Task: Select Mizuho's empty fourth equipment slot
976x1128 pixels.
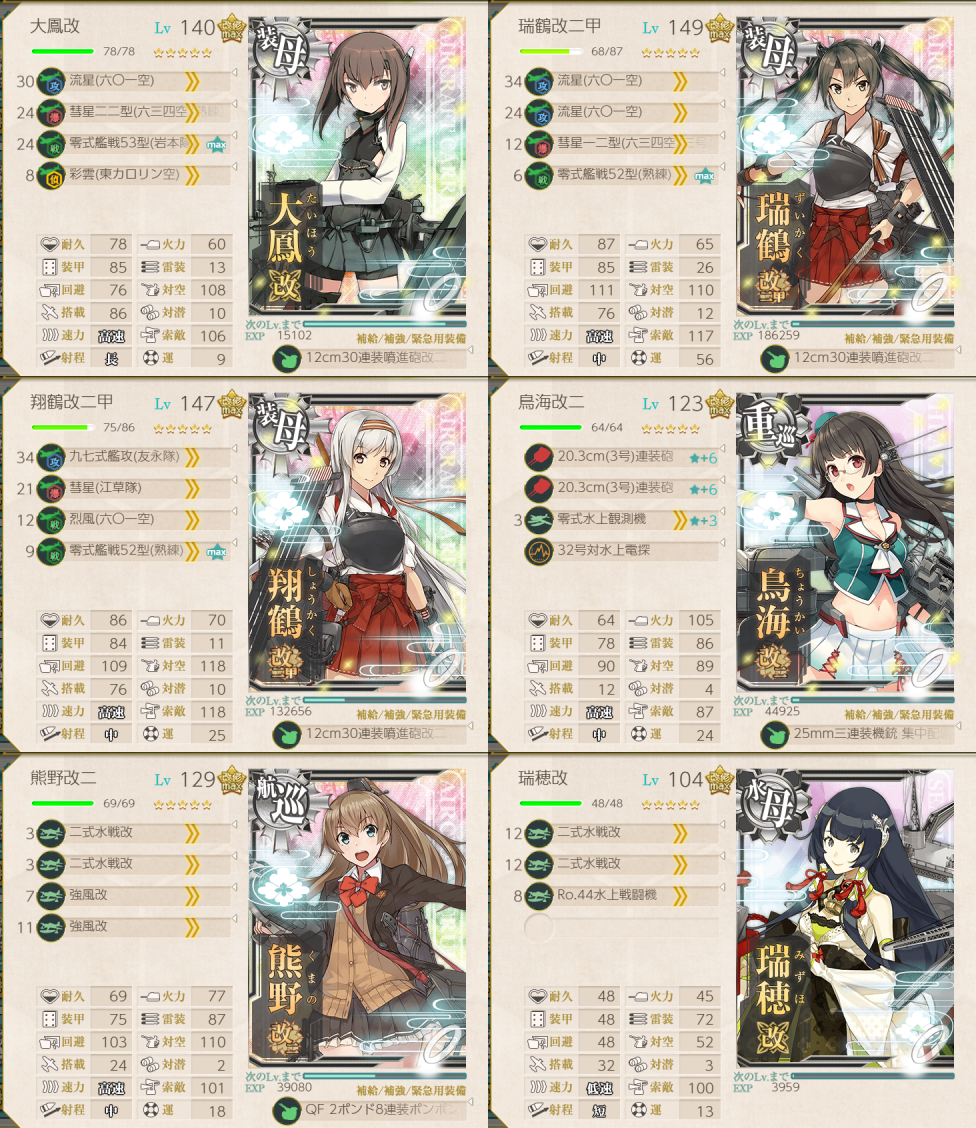Action: pos(621,927)
